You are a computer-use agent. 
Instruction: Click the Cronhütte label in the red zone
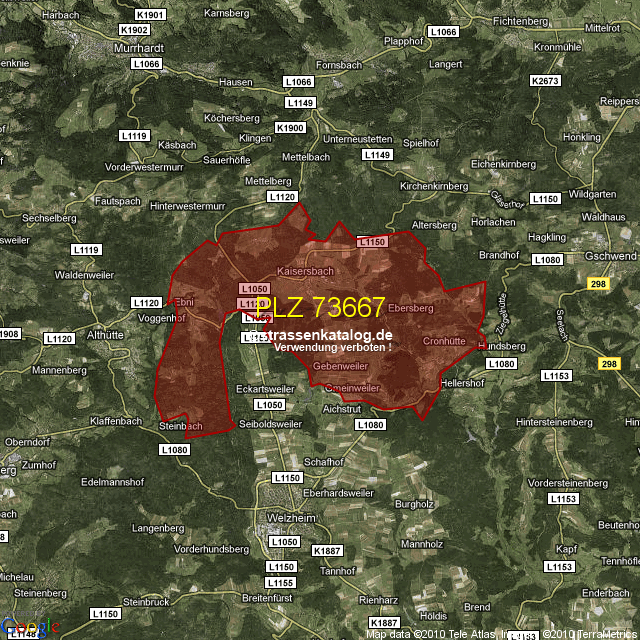click(444, 341)
